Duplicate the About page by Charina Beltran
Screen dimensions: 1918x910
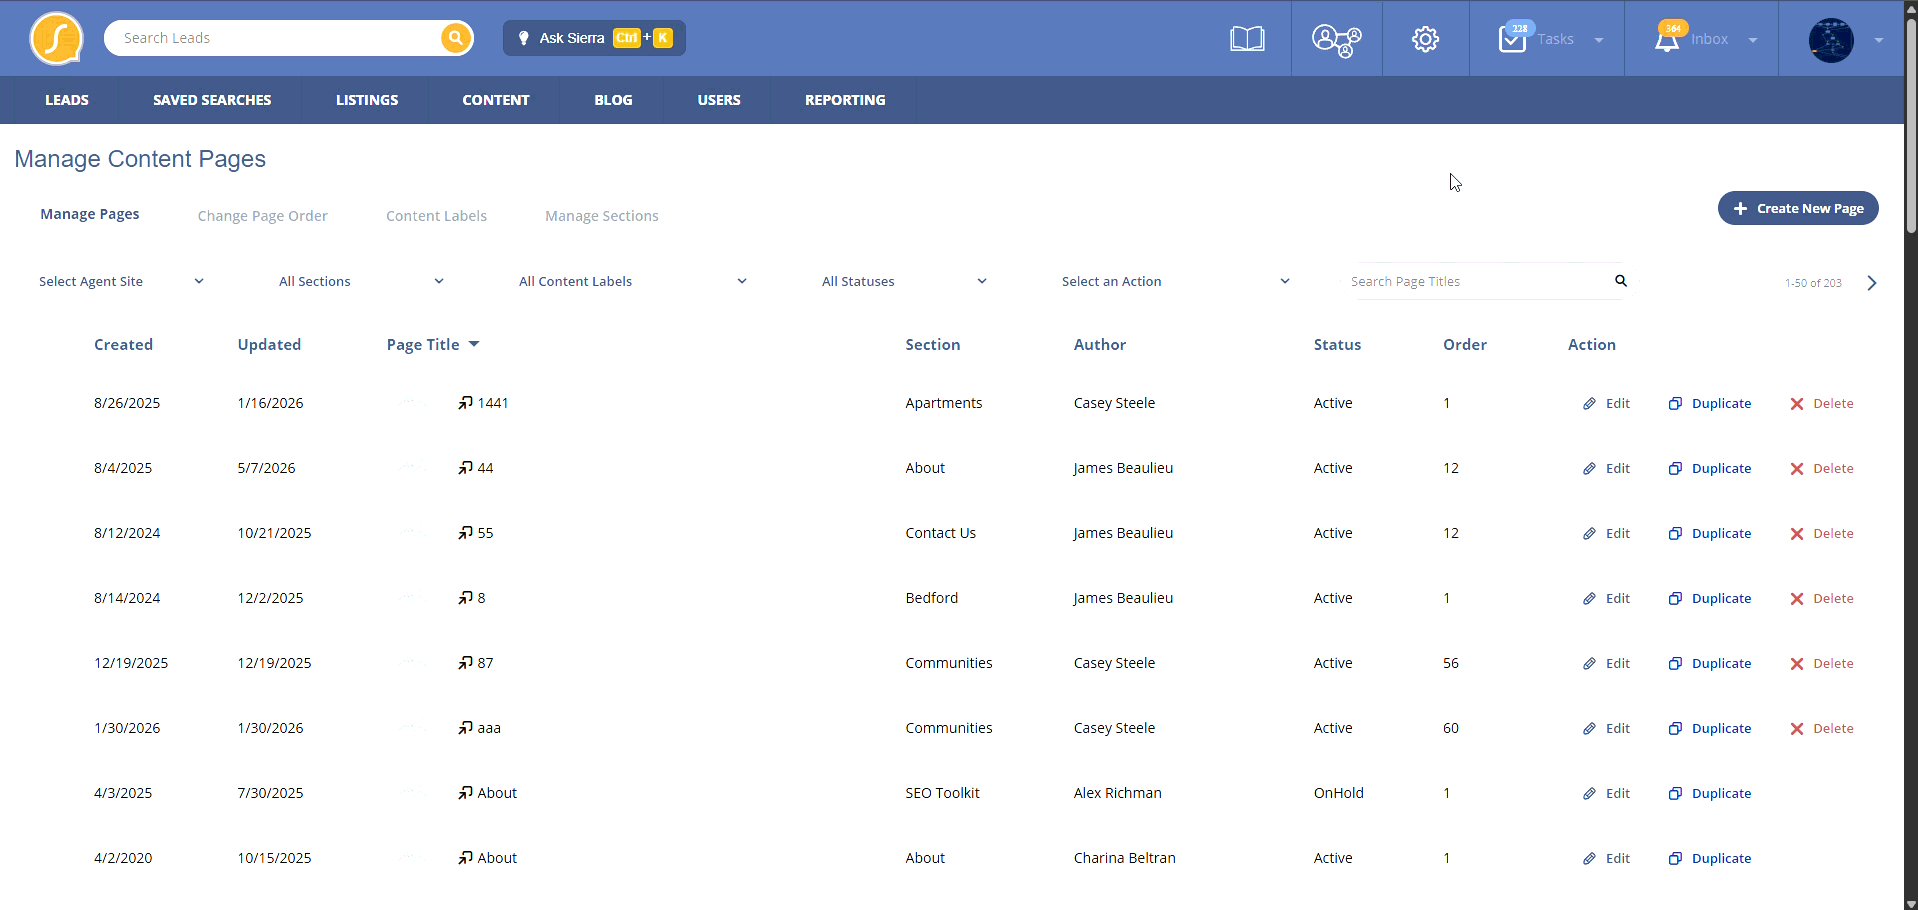(1710, 858)
